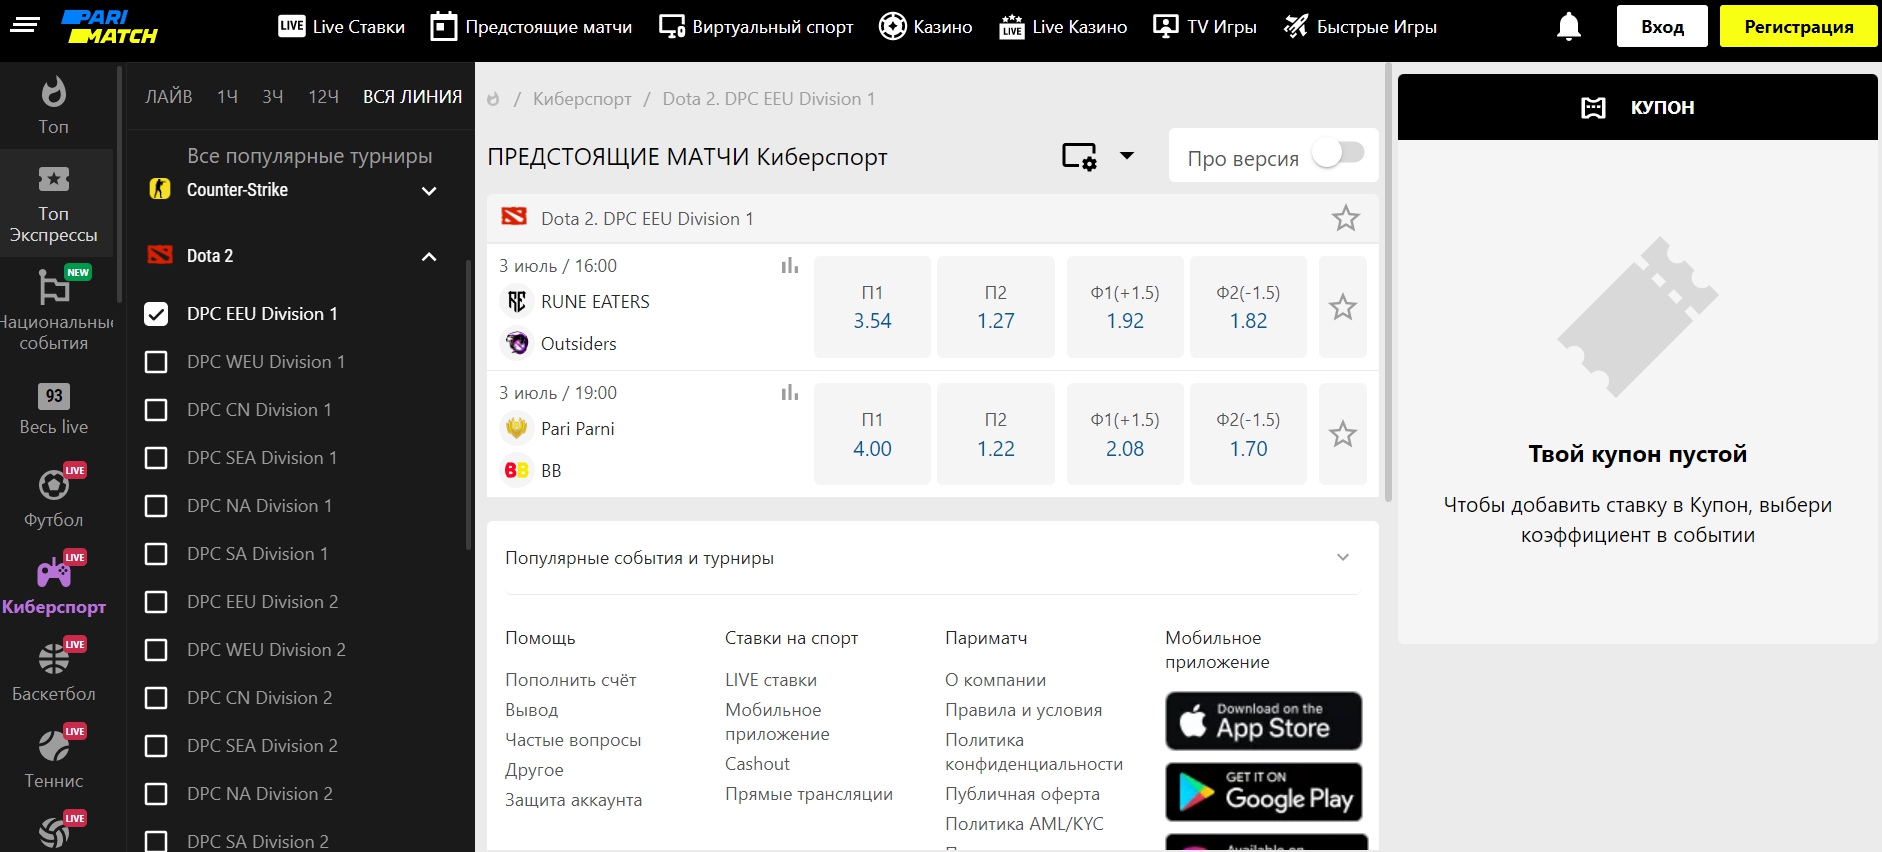The width and height of the screenshot is (1882, 852).
Task: Bet П2 1.27 on Outsiders
Action: 996,307
